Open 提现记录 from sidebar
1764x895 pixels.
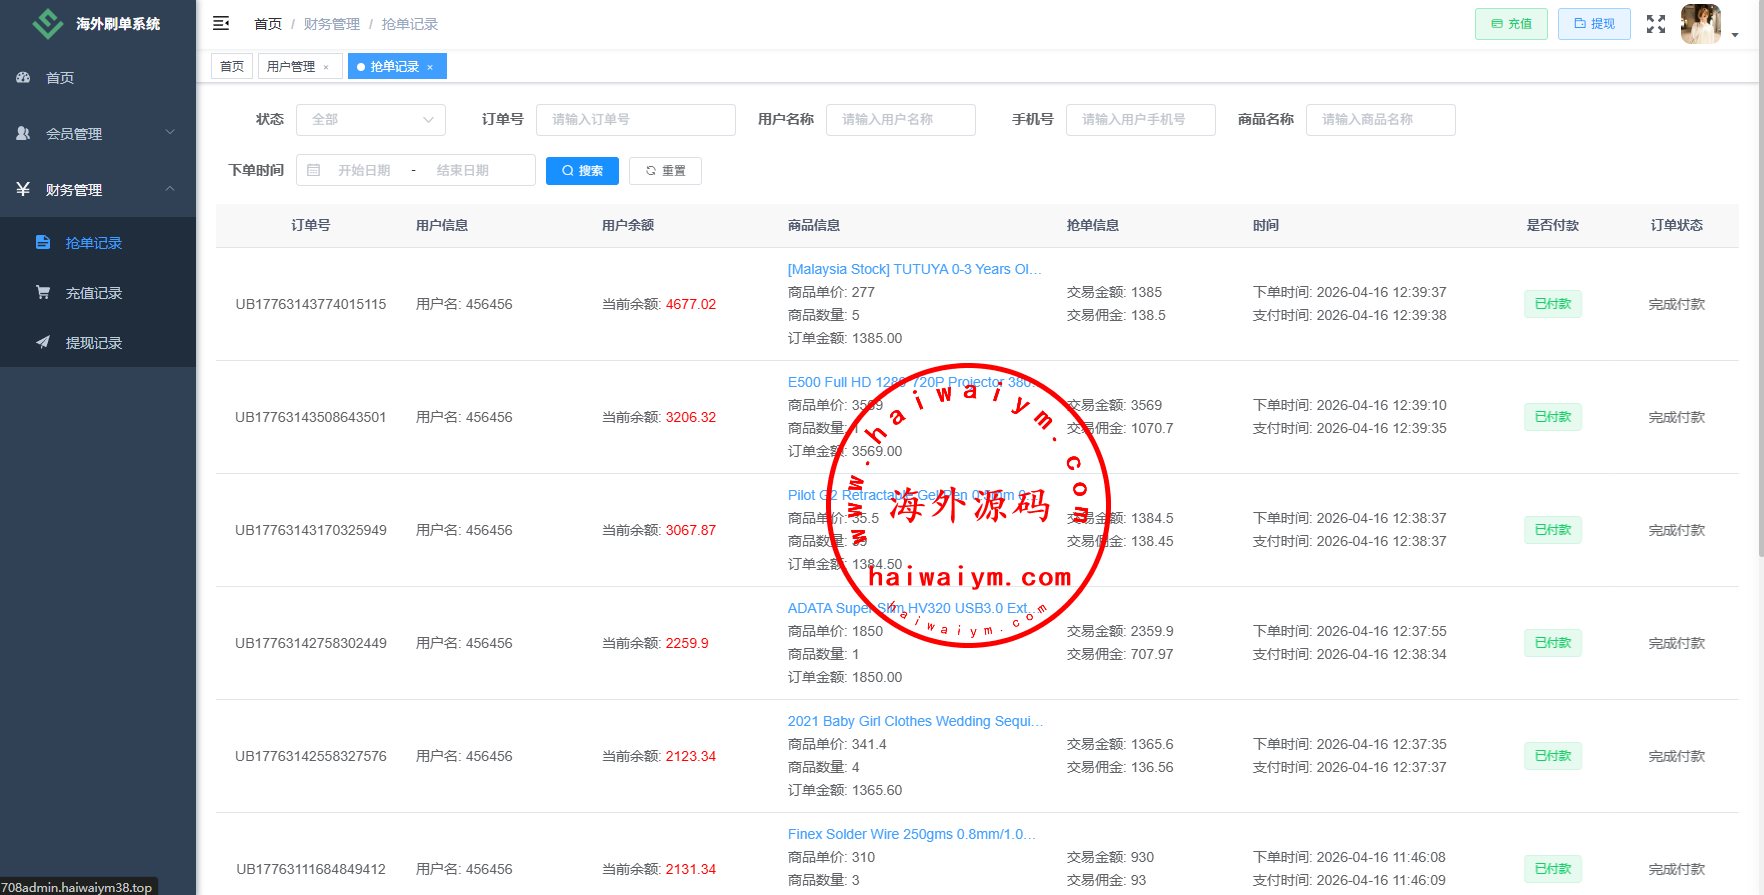coord(94,343)
